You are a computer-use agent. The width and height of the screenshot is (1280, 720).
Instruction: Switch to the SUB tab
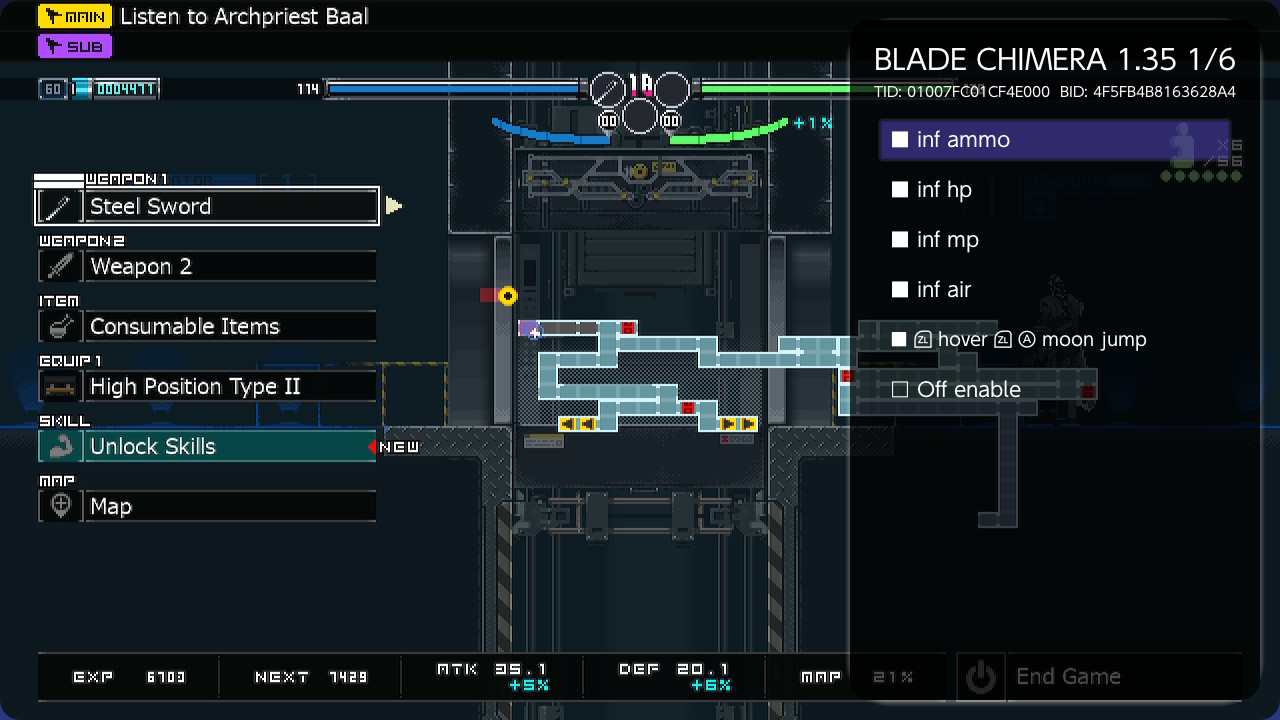(74, 46)
